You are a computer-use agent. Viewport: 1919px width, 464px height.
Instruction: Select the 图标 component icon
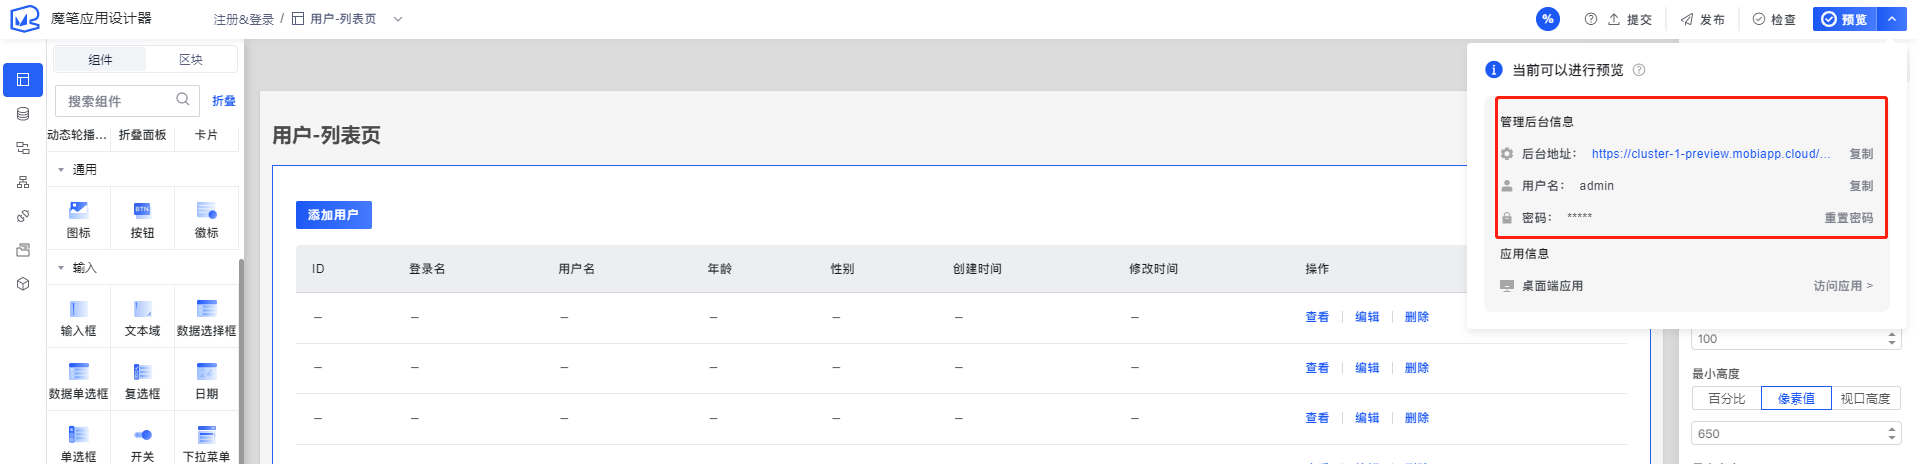tap(78, 210)
